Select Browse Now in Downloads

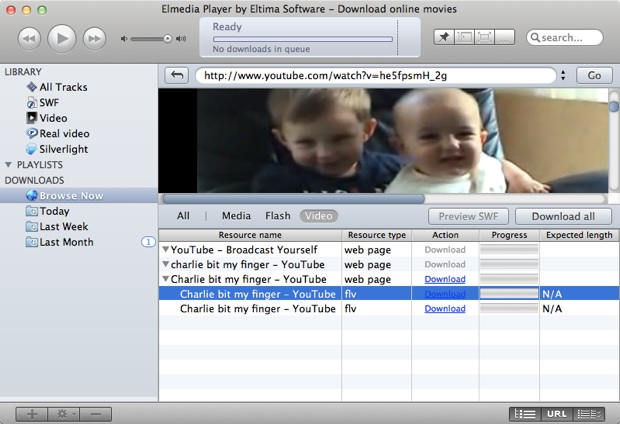tap(79, 195)
